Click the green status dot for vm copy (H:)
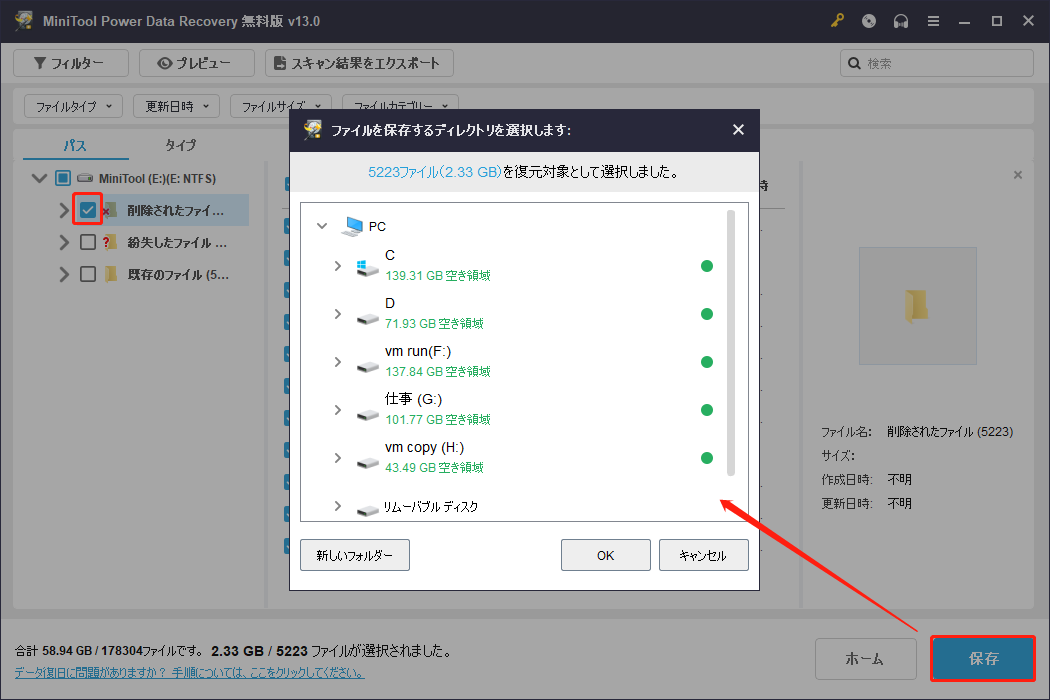 [x=706, y=458]
